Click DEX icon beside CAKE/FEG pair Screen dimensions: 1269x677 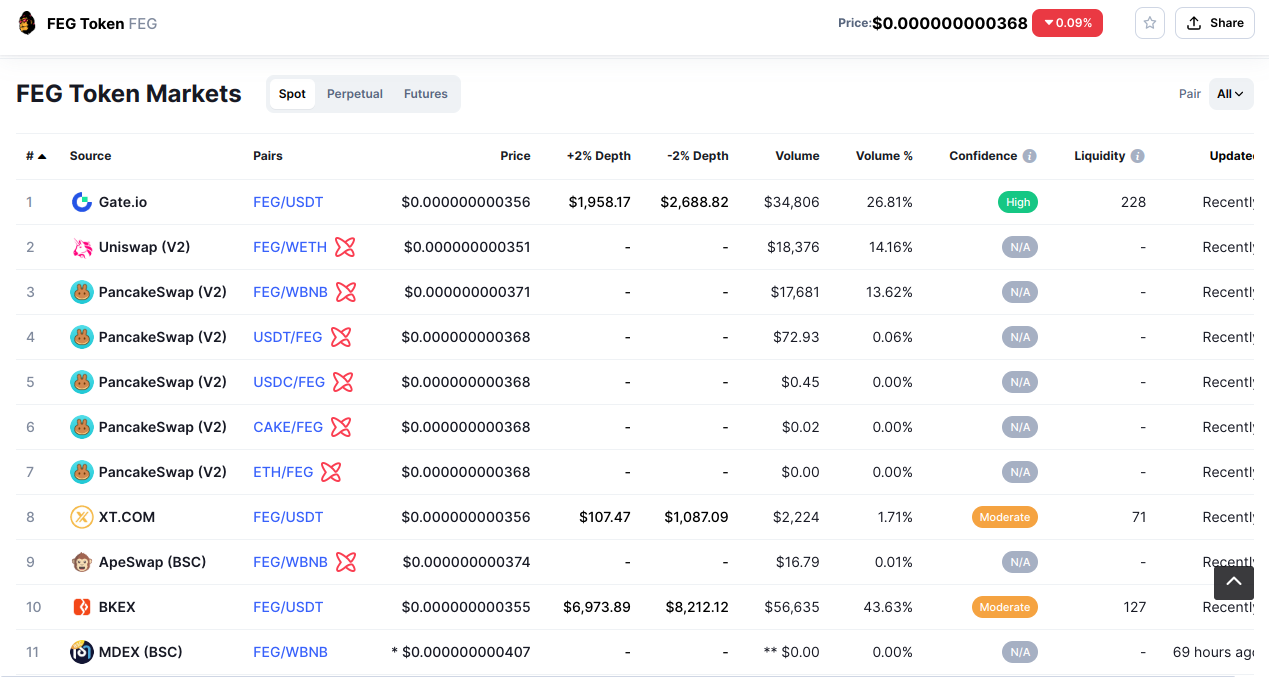click(x=341, y=427)
